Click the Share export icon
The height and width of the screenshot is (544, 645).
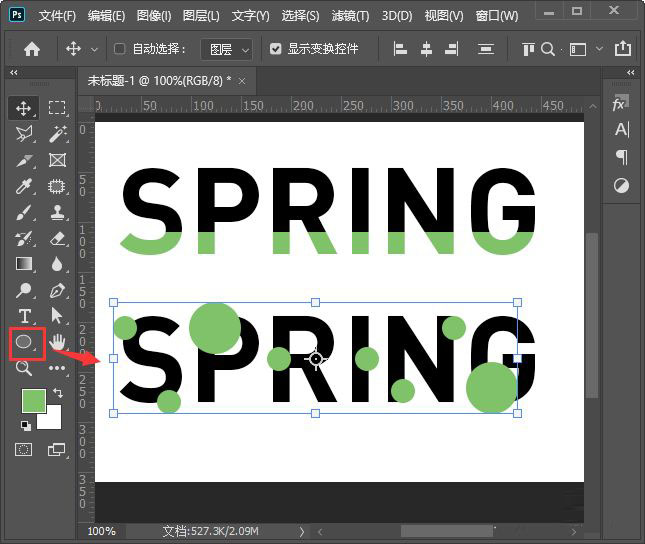pos(623,49)
